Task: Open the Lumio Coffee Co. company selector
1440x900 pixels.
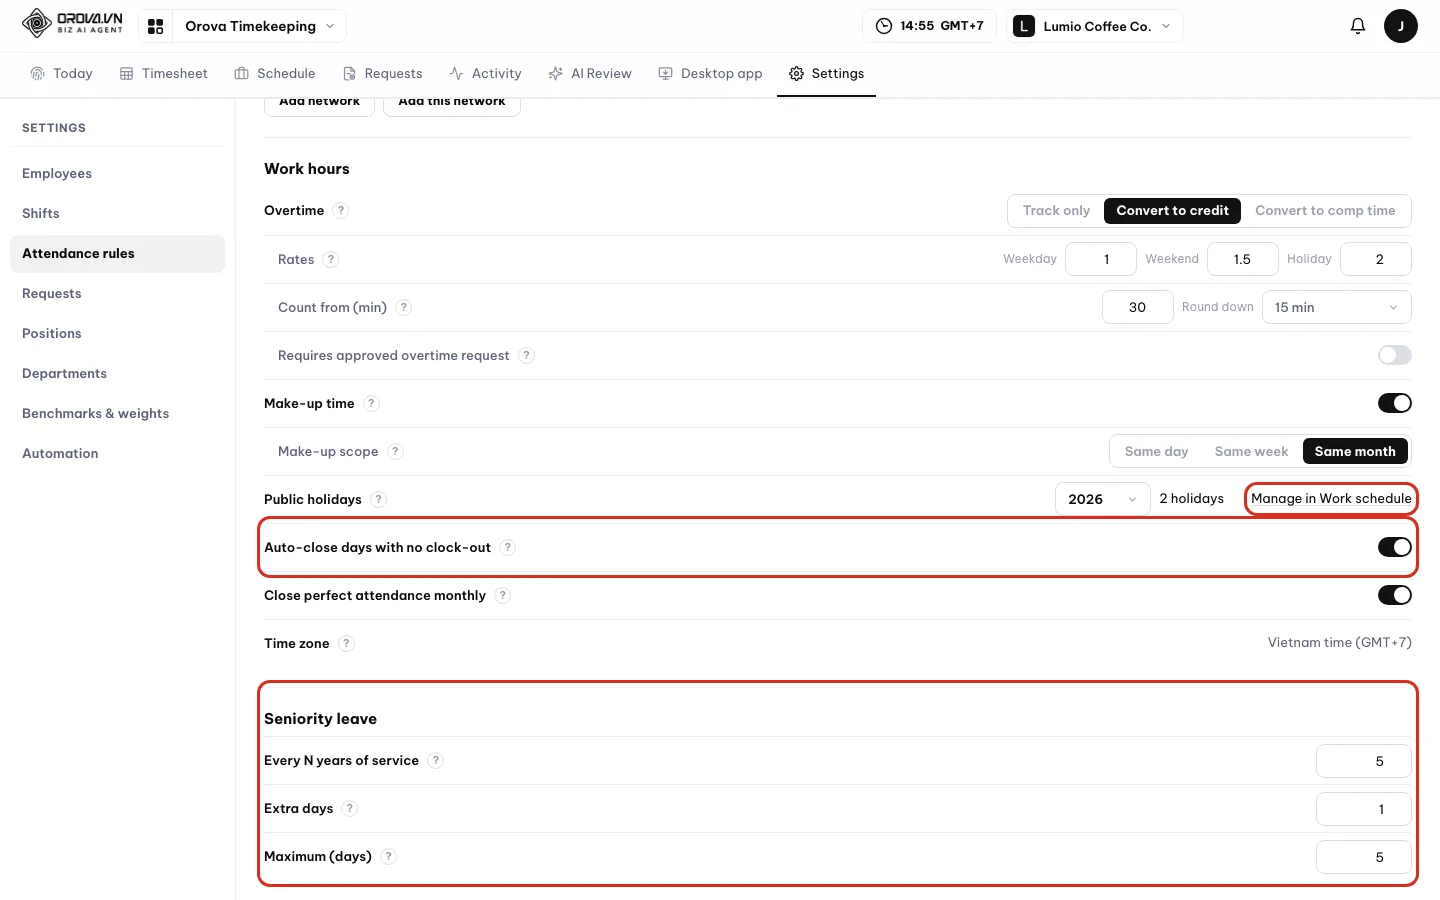Action: tap(1095, 26)
